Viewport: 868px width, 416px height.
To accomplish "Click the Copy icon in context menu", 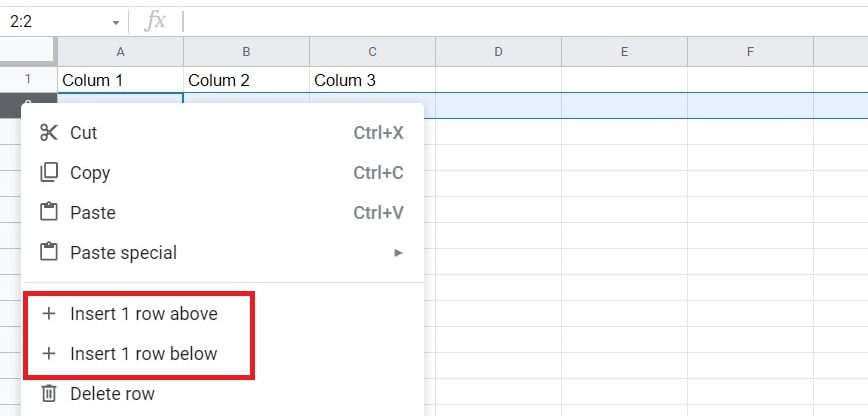I will point(48,173).
